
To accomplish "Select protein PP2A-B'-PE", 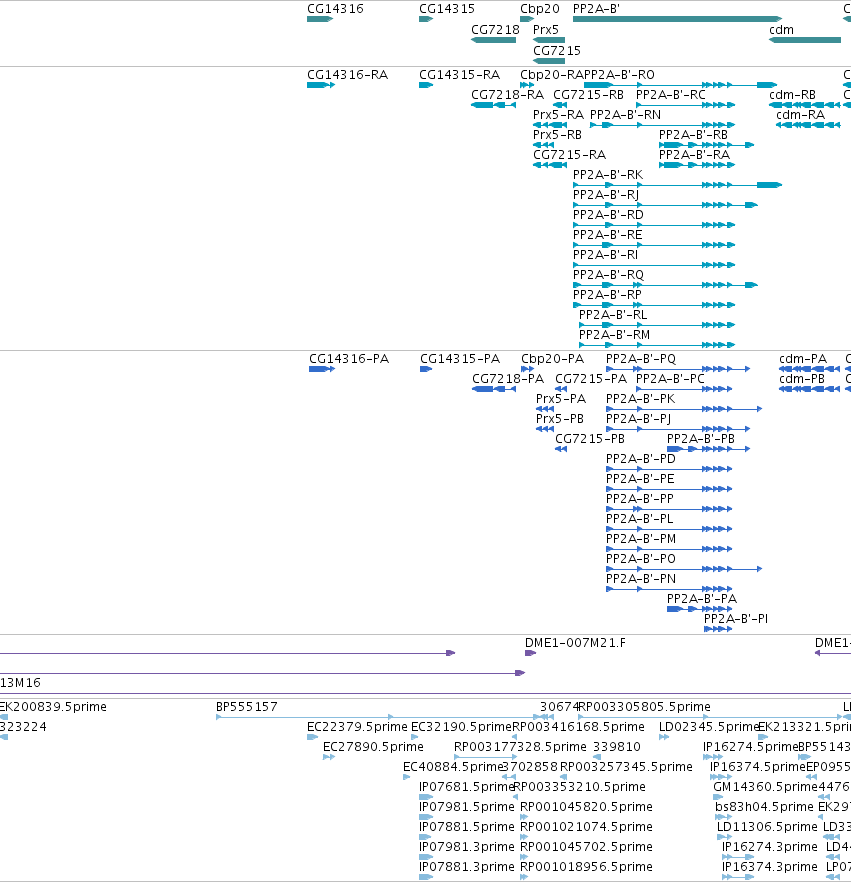I will 669,489.
